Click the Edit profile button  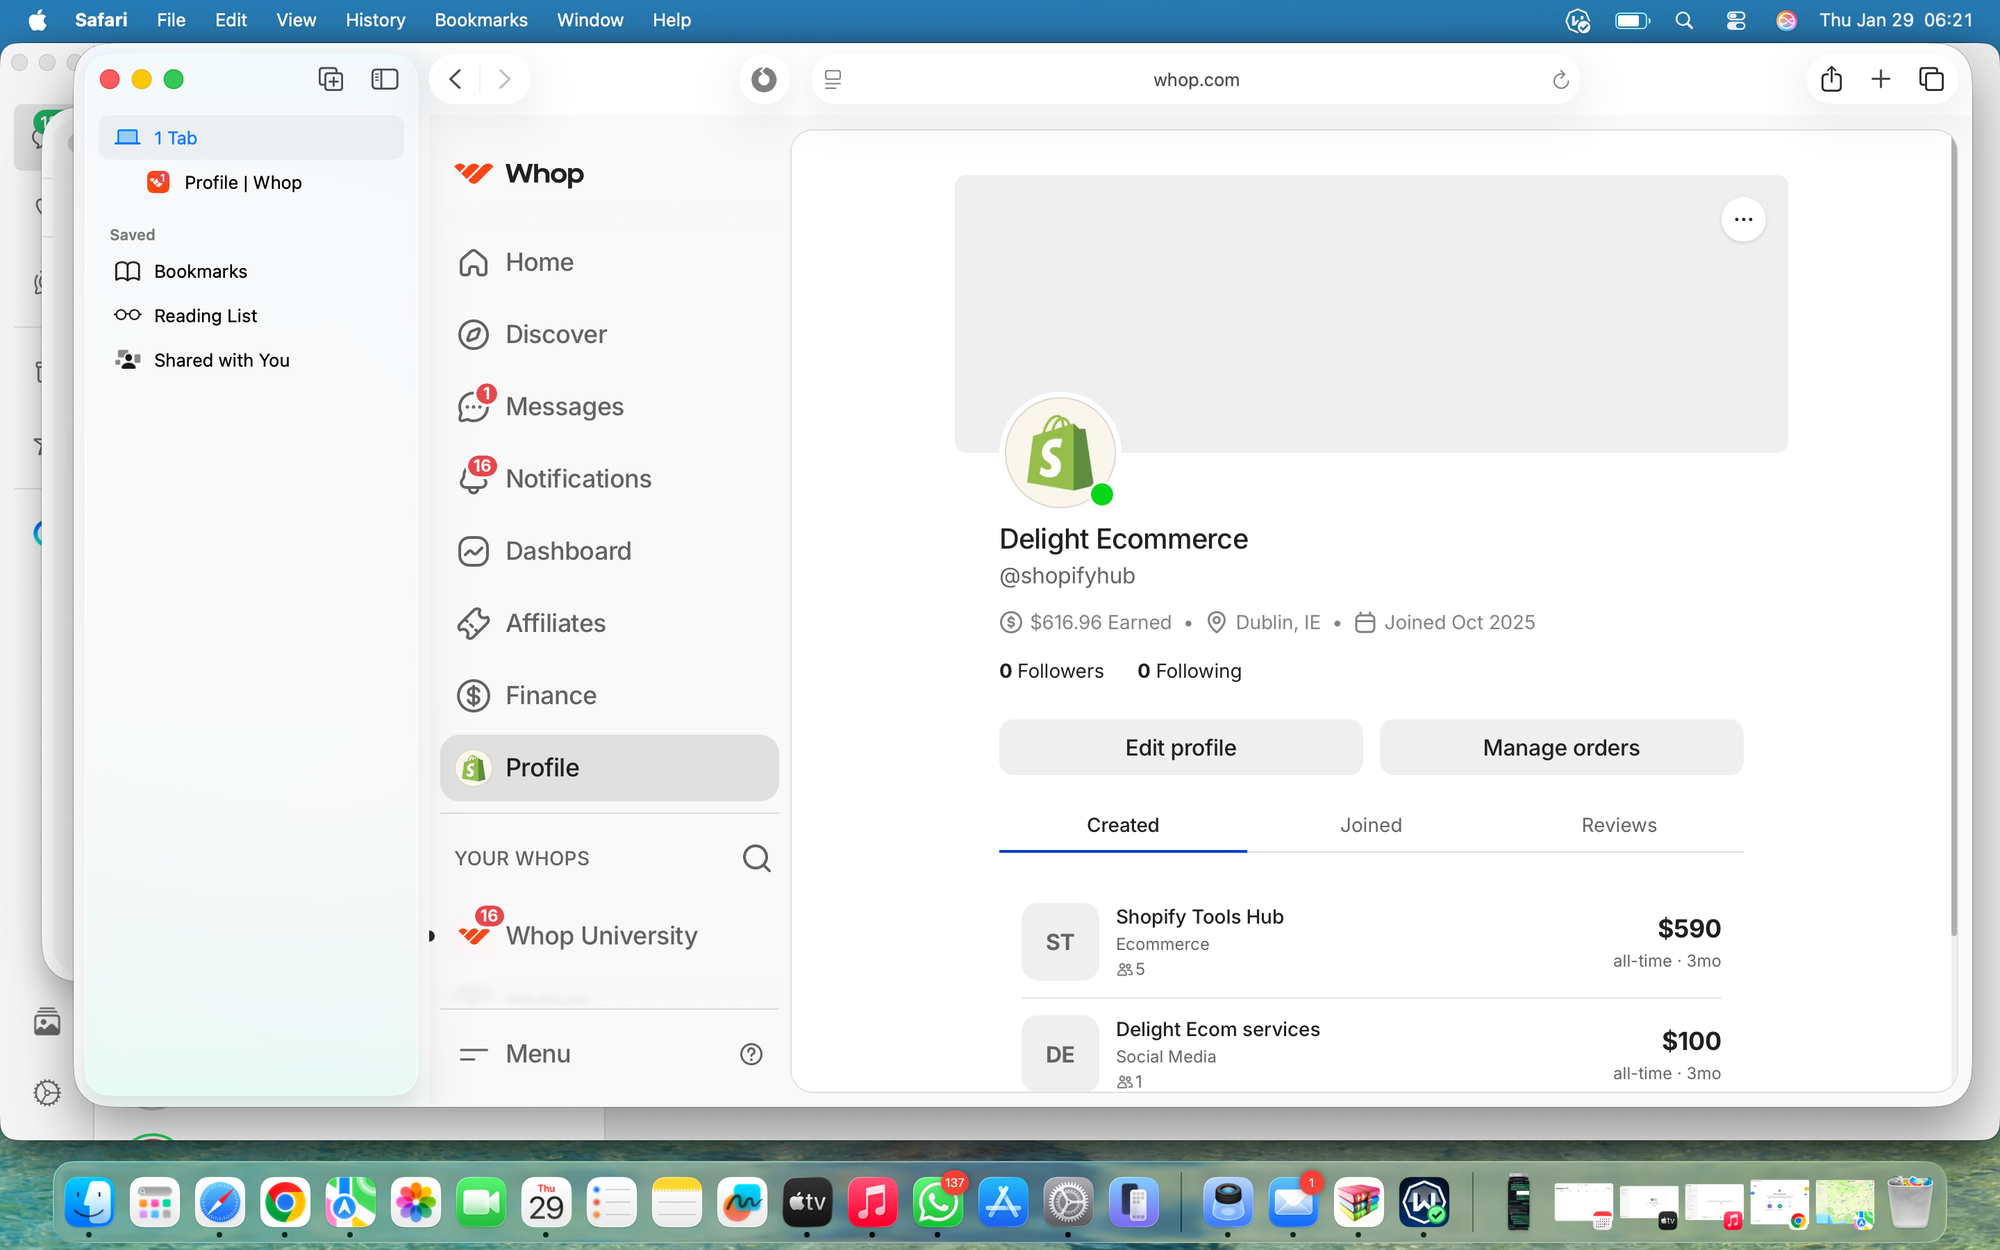(1180, 748)
